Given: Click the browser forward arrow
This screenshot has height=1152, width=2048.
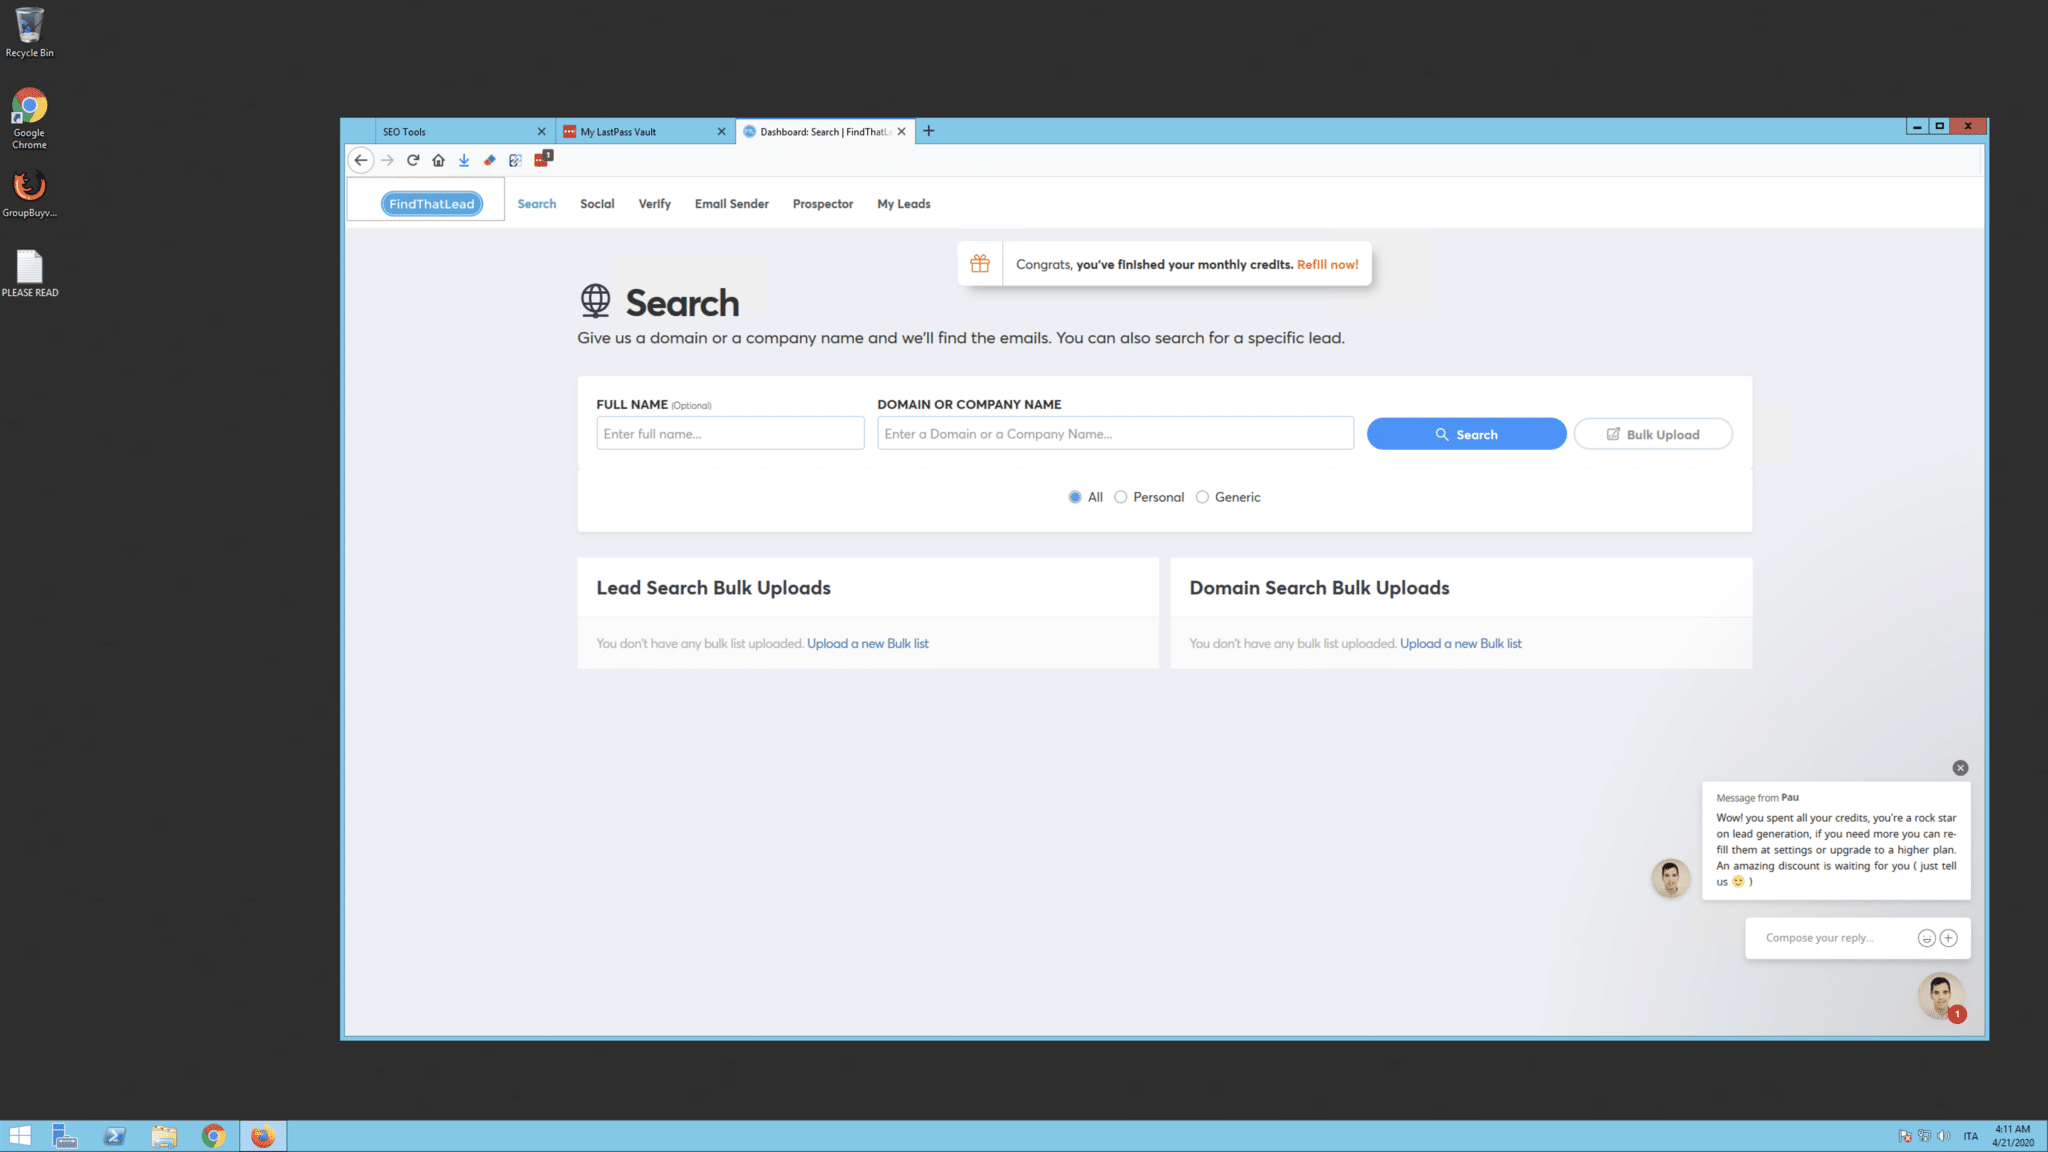Looking at the screenshot, I should click(387, 160).
